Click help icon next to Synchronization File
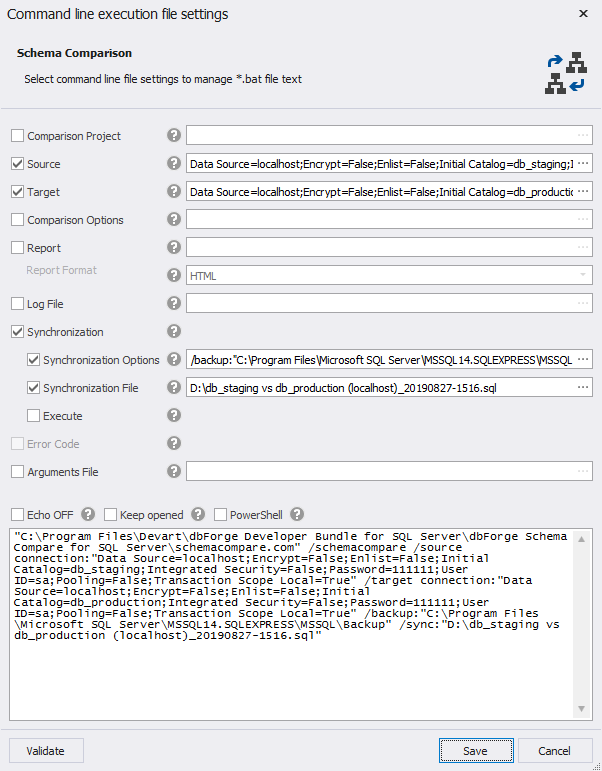602x771 pixels. coord(174,387)
